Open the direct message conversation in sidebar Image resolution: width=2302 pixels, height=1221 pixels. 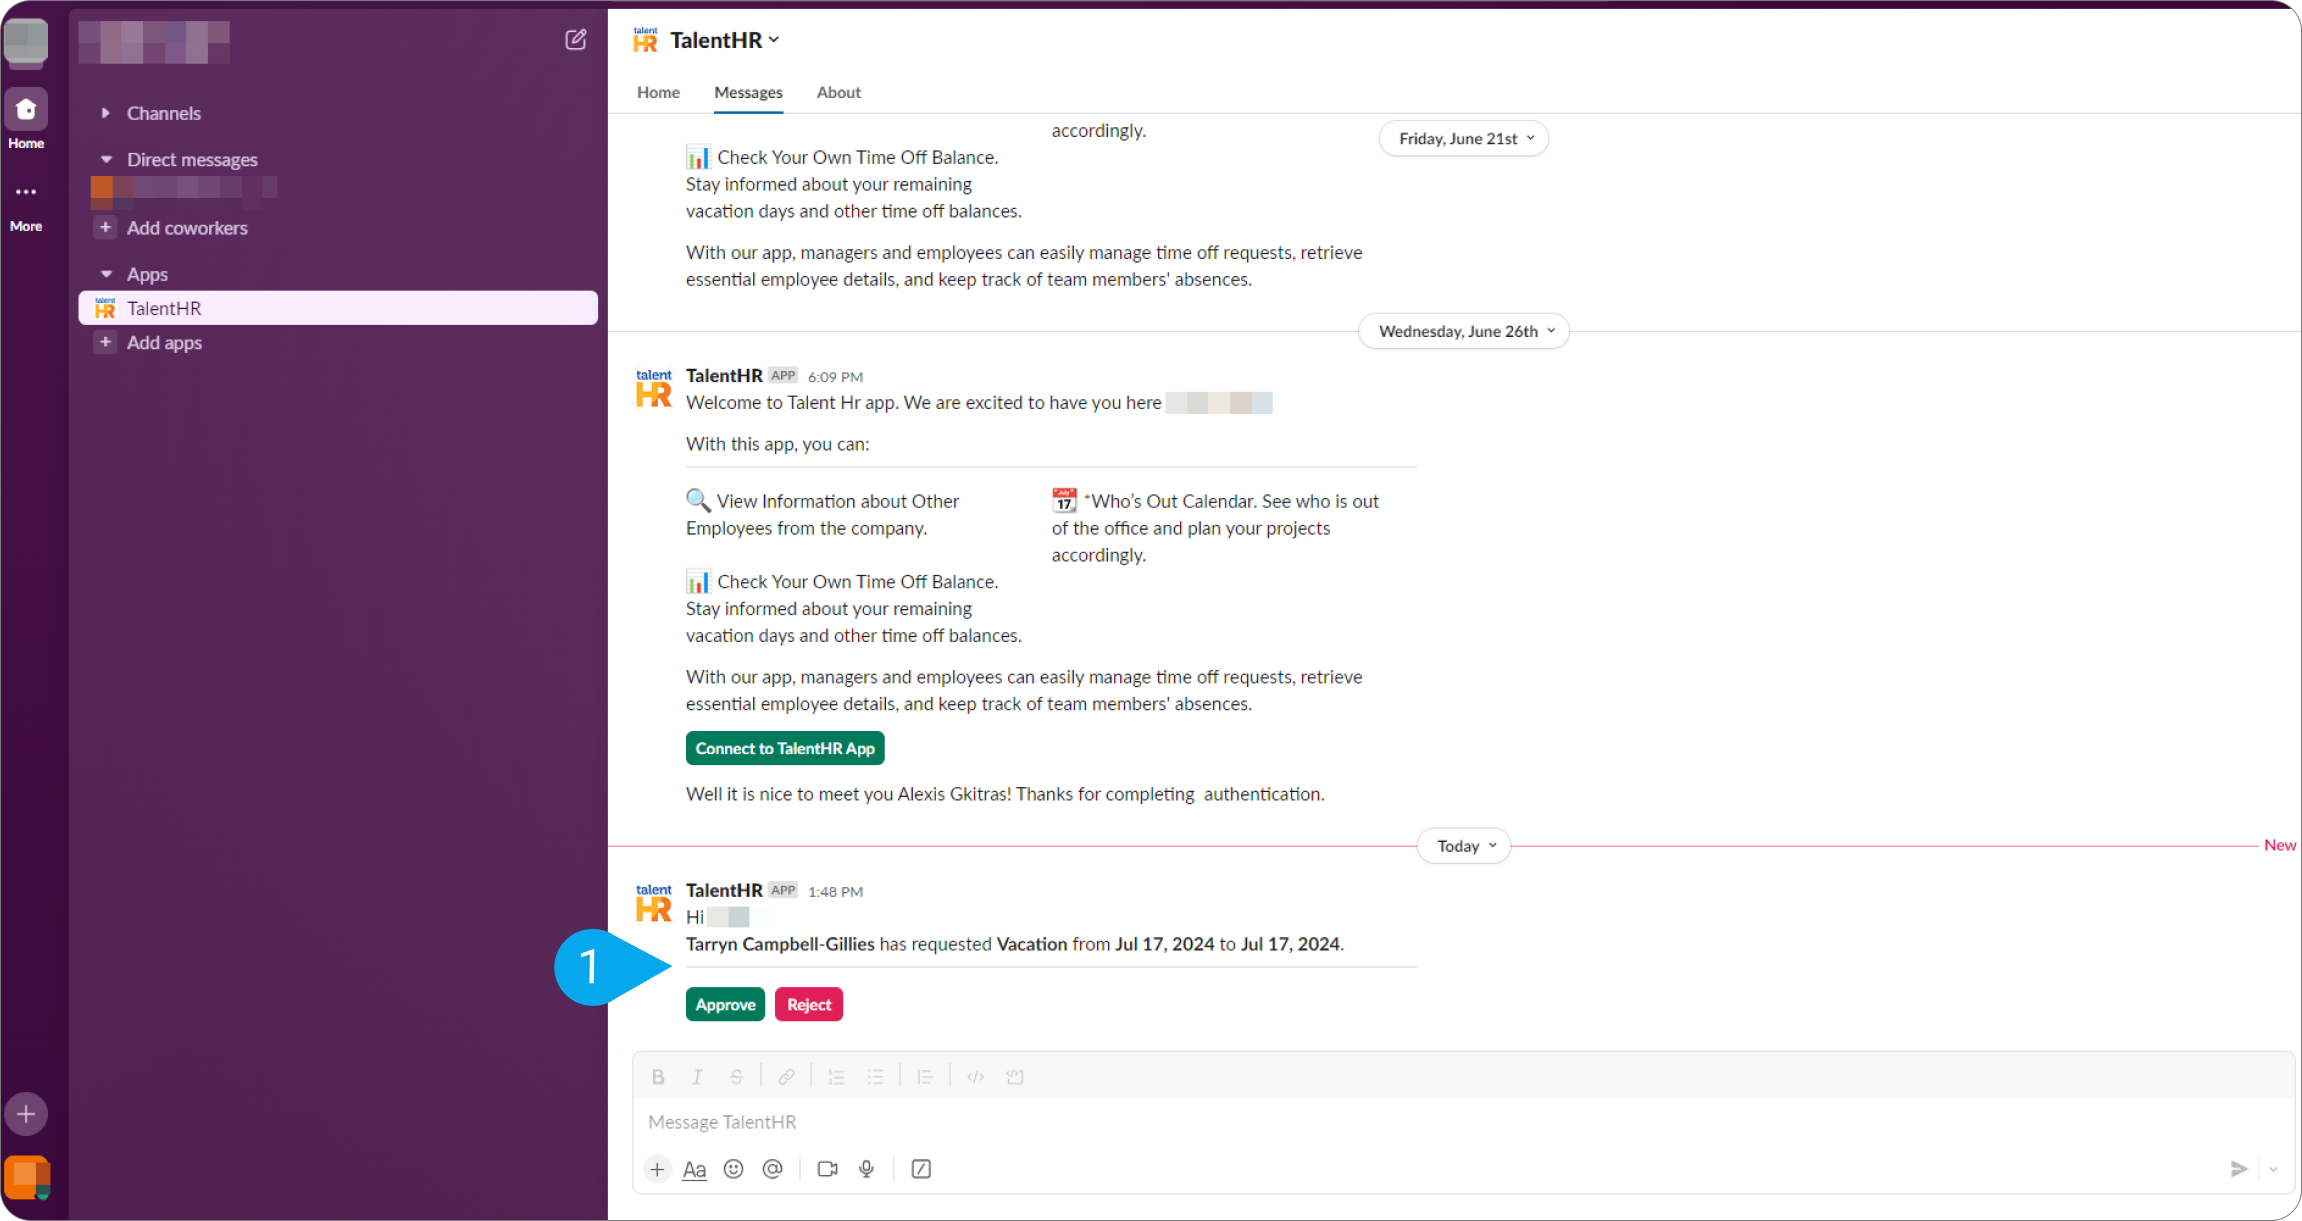[184, 191]
